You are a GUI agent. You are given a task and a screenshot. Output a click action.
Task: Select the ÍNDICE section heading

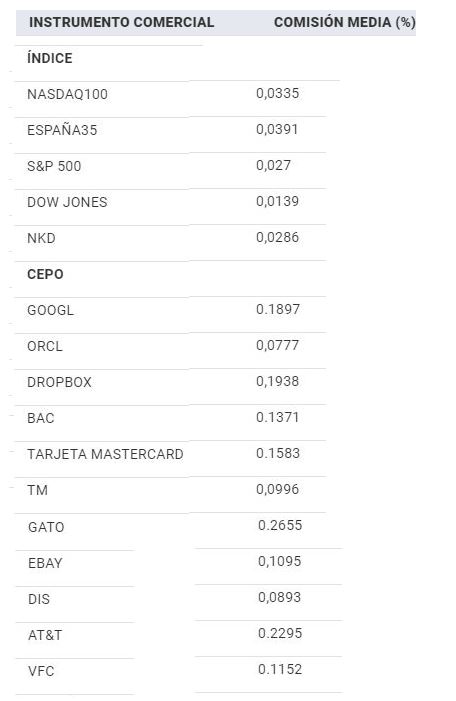pyautogui.click(x=50, y=58)
